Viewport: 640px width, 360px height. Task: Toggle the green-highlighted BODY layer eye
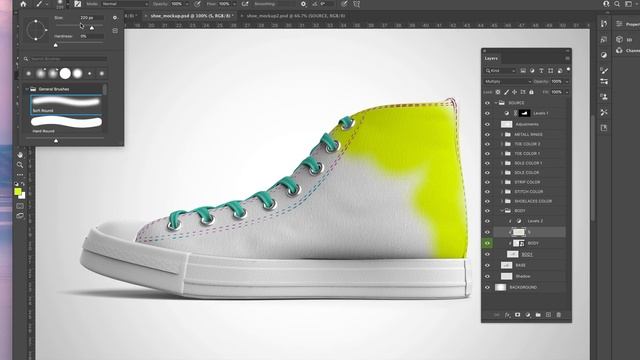(487, 243)
